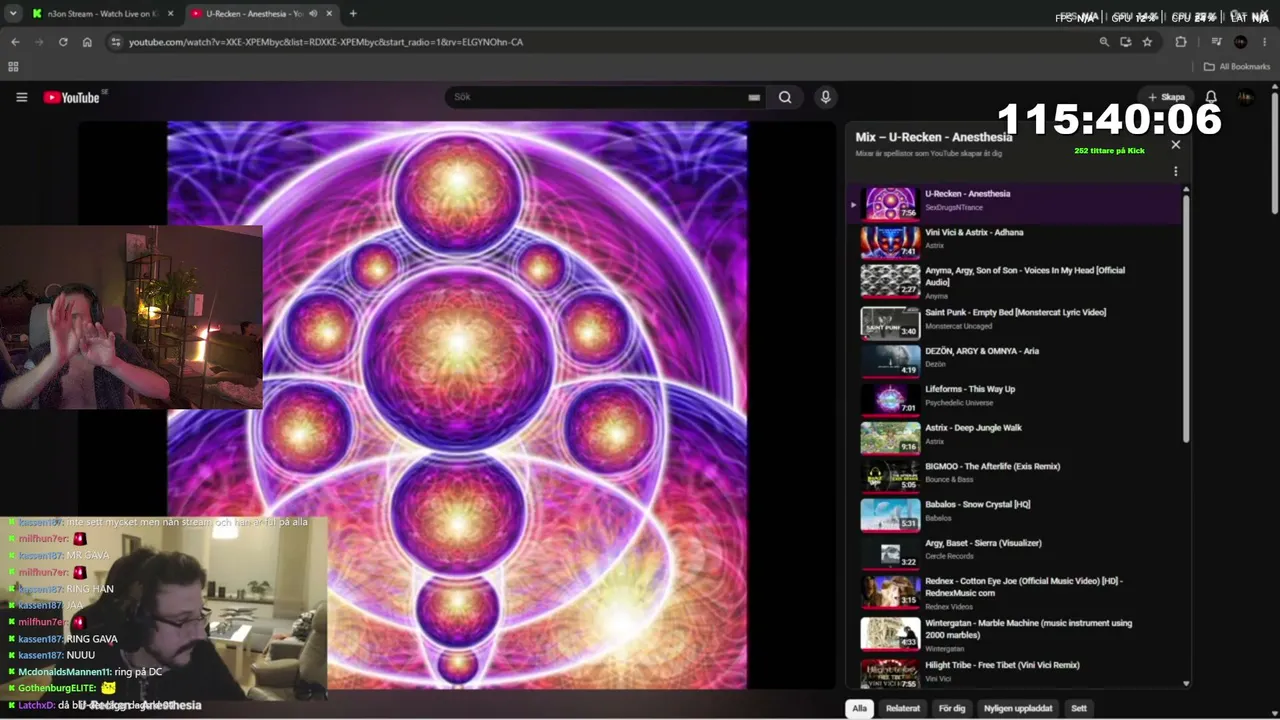This screenshot has height=720, width=1280.
Task: Open the zoom magnifier icon in address bar
Action: coord(1104,42)
